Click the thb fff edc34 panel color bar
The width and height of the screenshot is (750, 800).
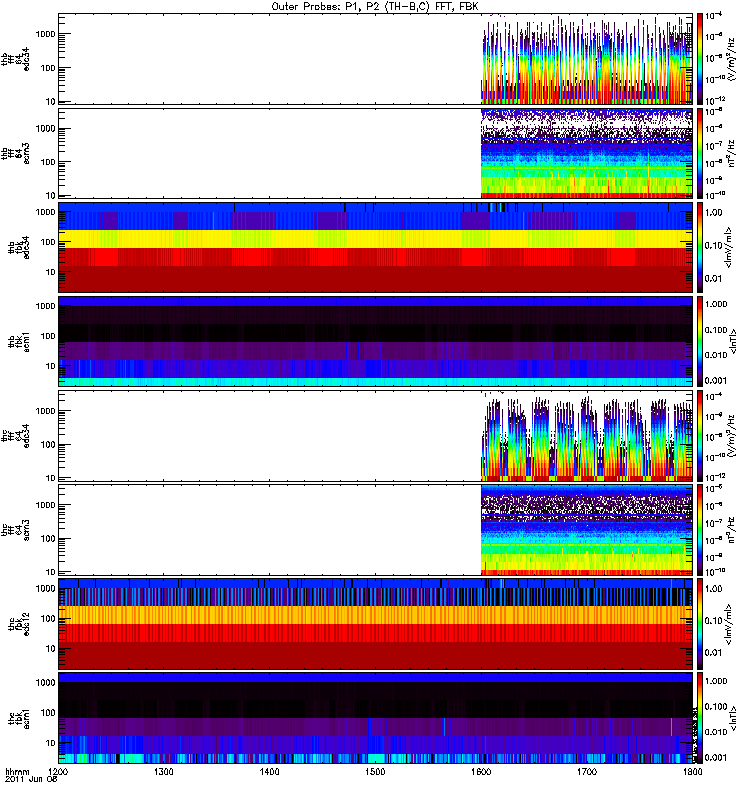pyautogui.click(x=700, y=59)
